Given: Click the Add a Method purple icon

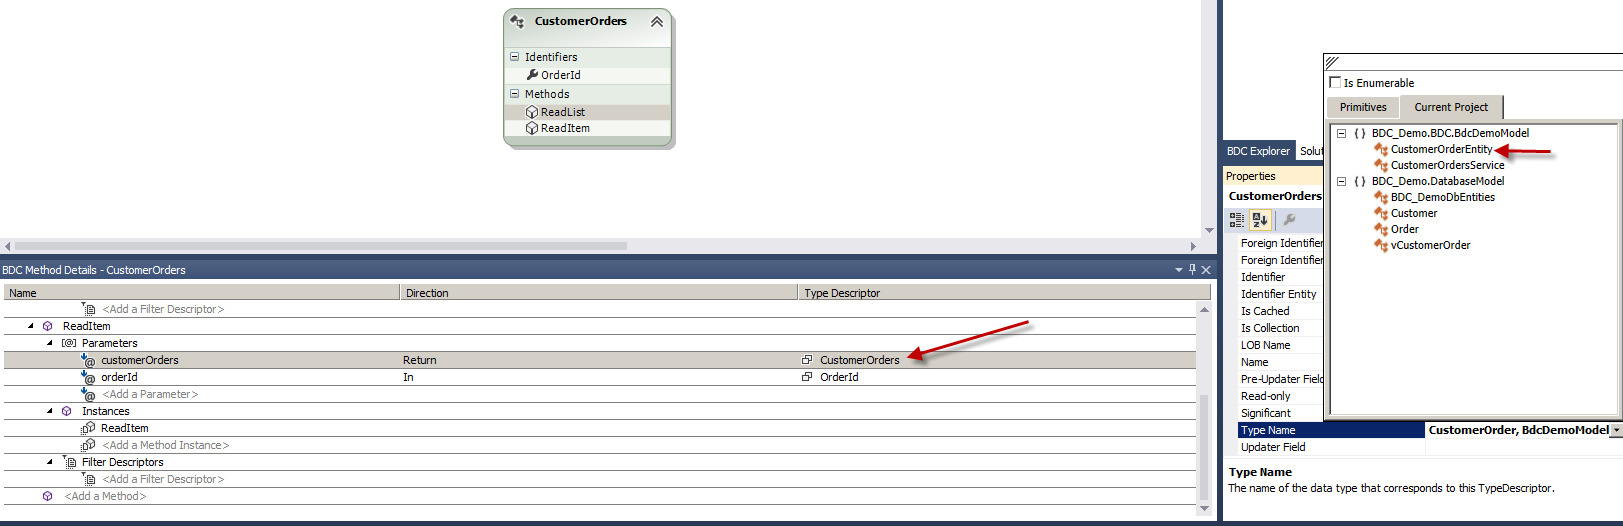Looking at the screenshot, I should [47, 496].
